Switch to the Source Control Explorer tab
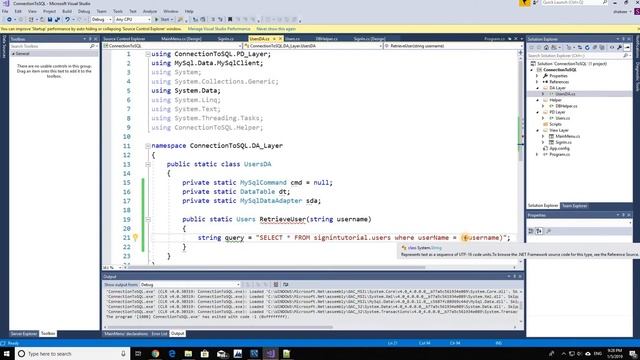 coord(124,39)
